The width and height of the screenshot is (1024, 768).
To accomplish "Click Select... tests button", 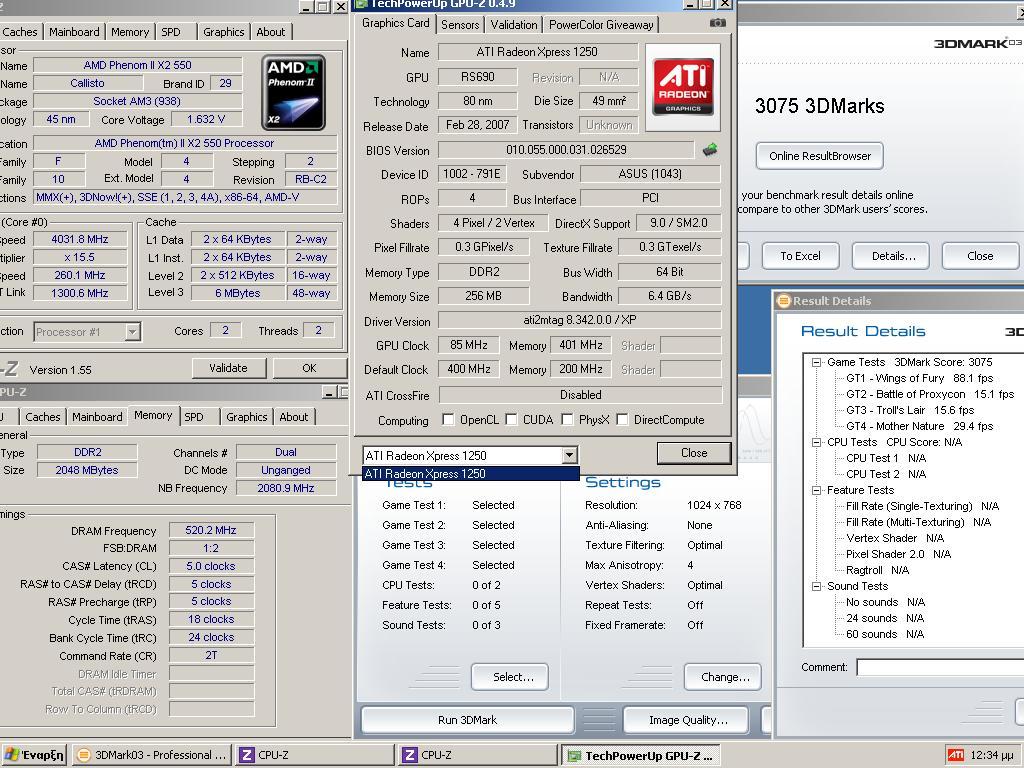I will [509, 677].
